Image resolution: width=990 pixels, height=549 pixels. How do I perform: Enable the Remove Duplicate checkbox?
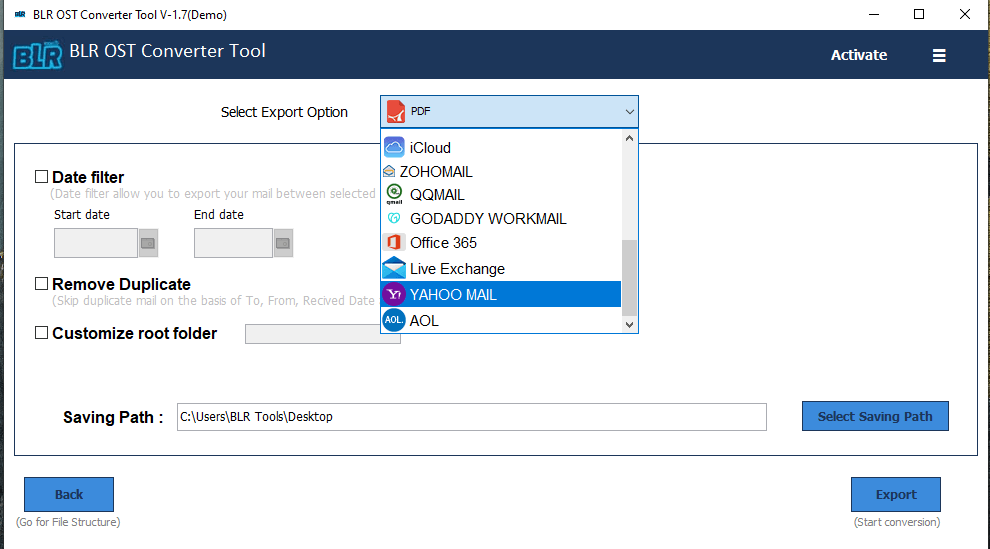pyautogui.click(x=42, y=284)
